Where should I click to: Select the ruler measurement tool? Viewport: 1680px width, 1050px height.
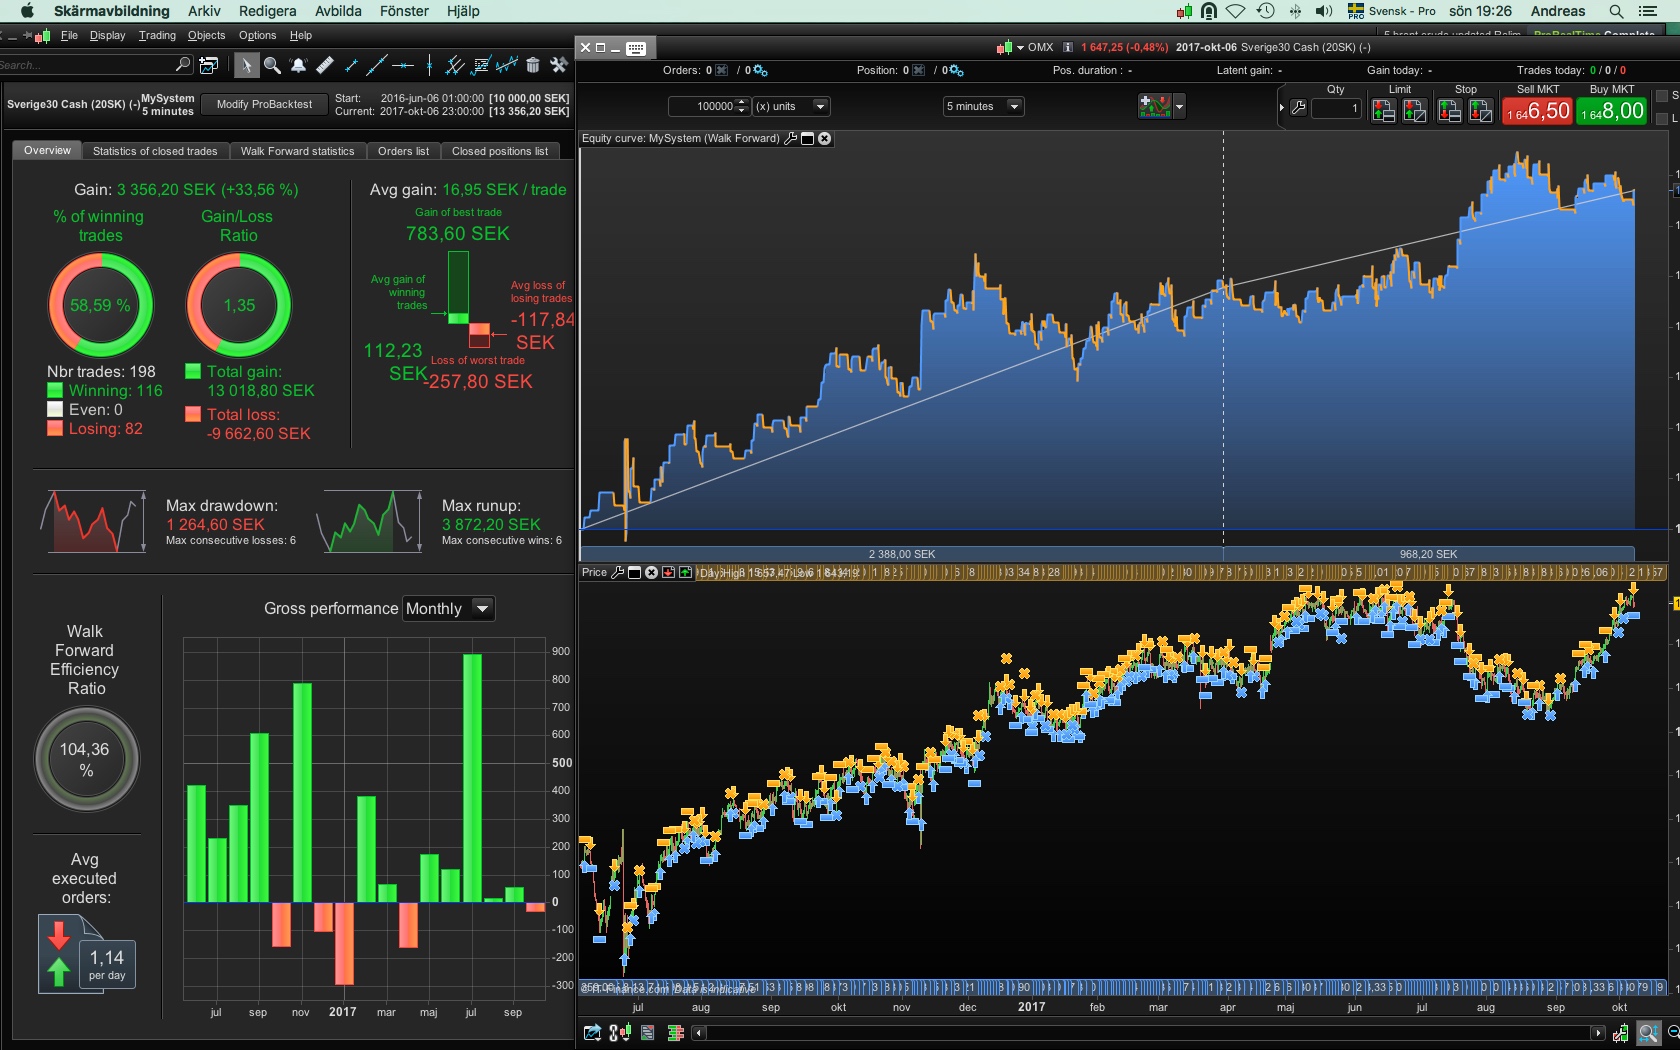click(324, 66)
